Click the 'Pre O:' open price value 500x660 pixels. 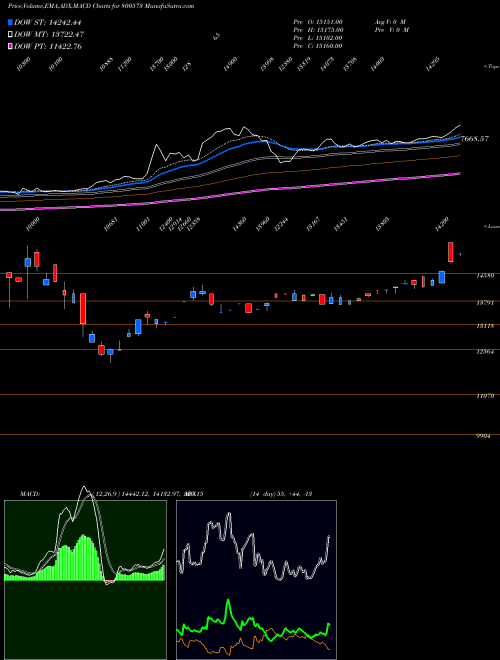(317, 22)
